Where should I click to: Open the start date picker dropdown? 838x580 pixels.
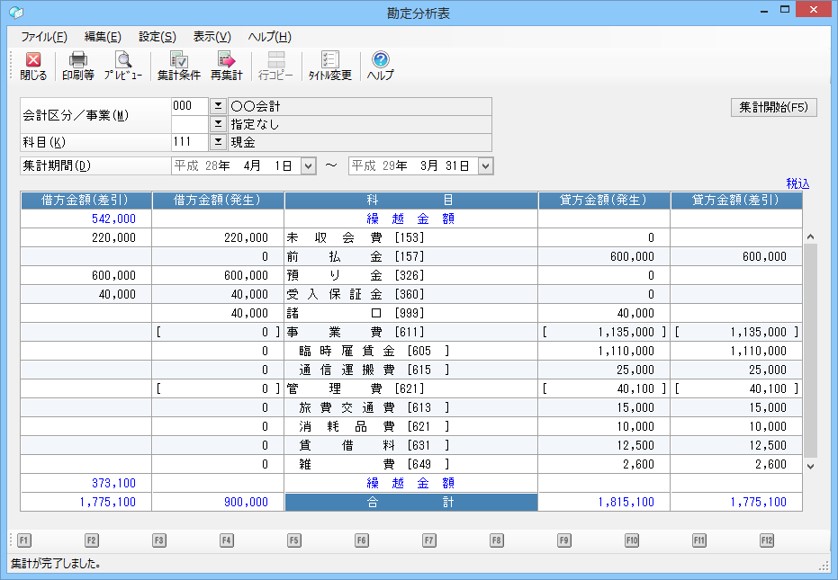click(308, 165)
